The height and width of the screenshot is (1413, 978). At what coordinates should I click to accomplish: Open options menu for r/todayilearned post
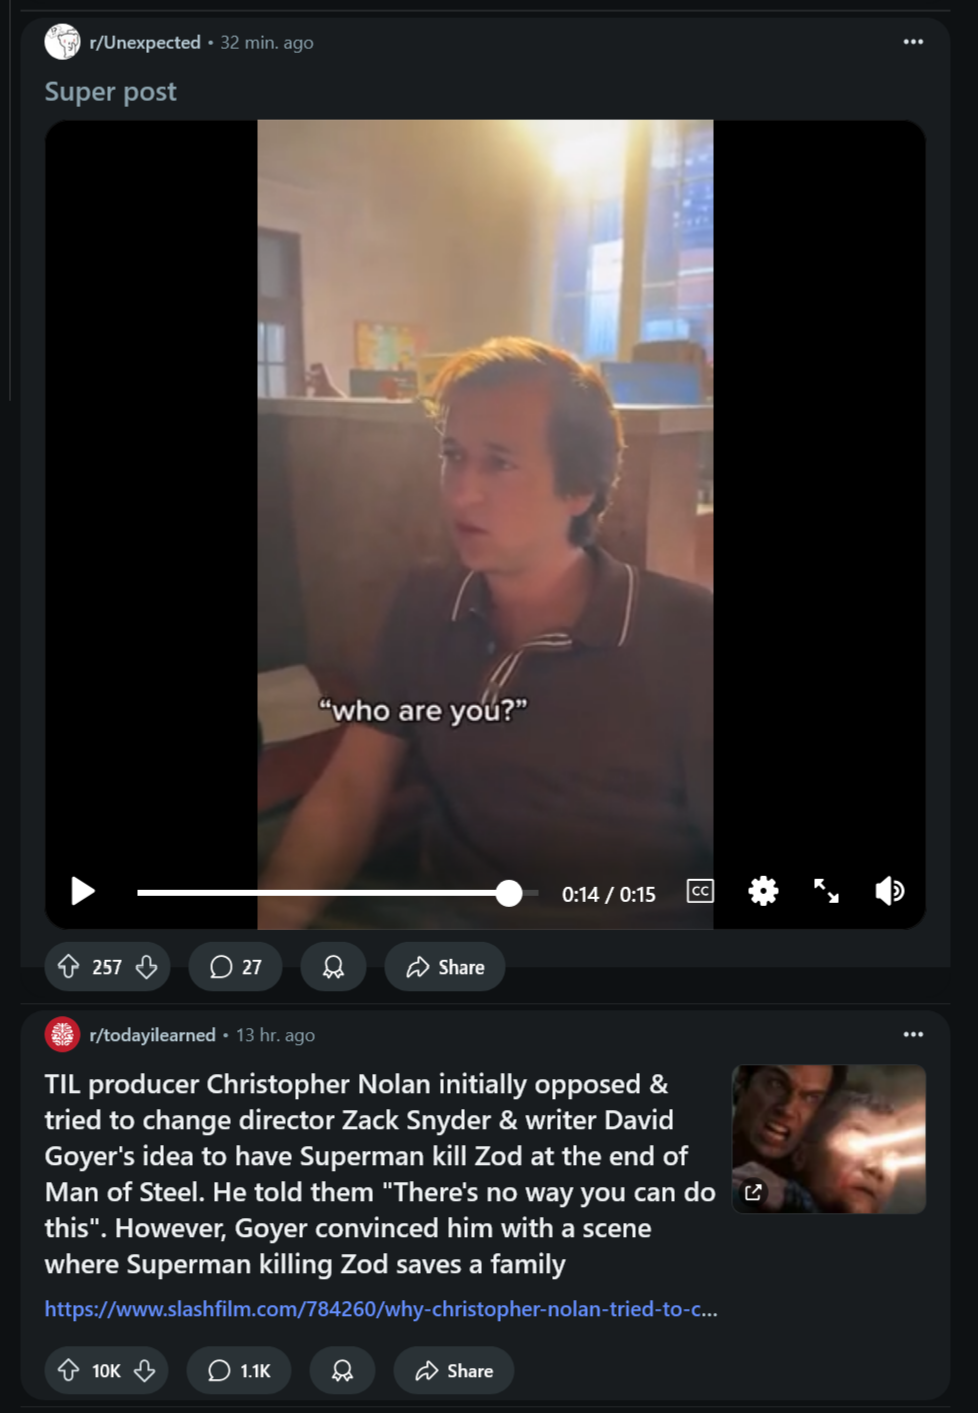click(913, 1035)
